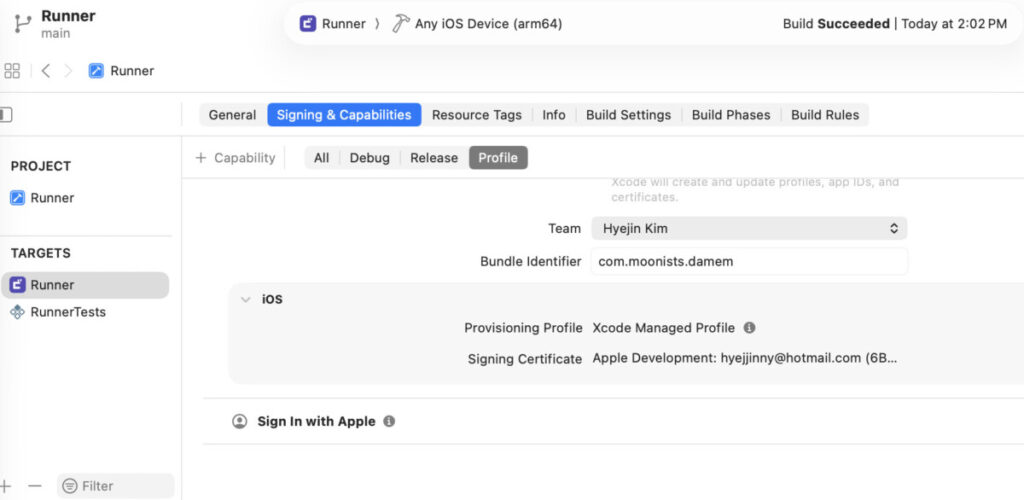Show Sign In with Apple info icon
Image resolution: width=1024 pixels, height=500 pixels.
[x=389, y=421]
